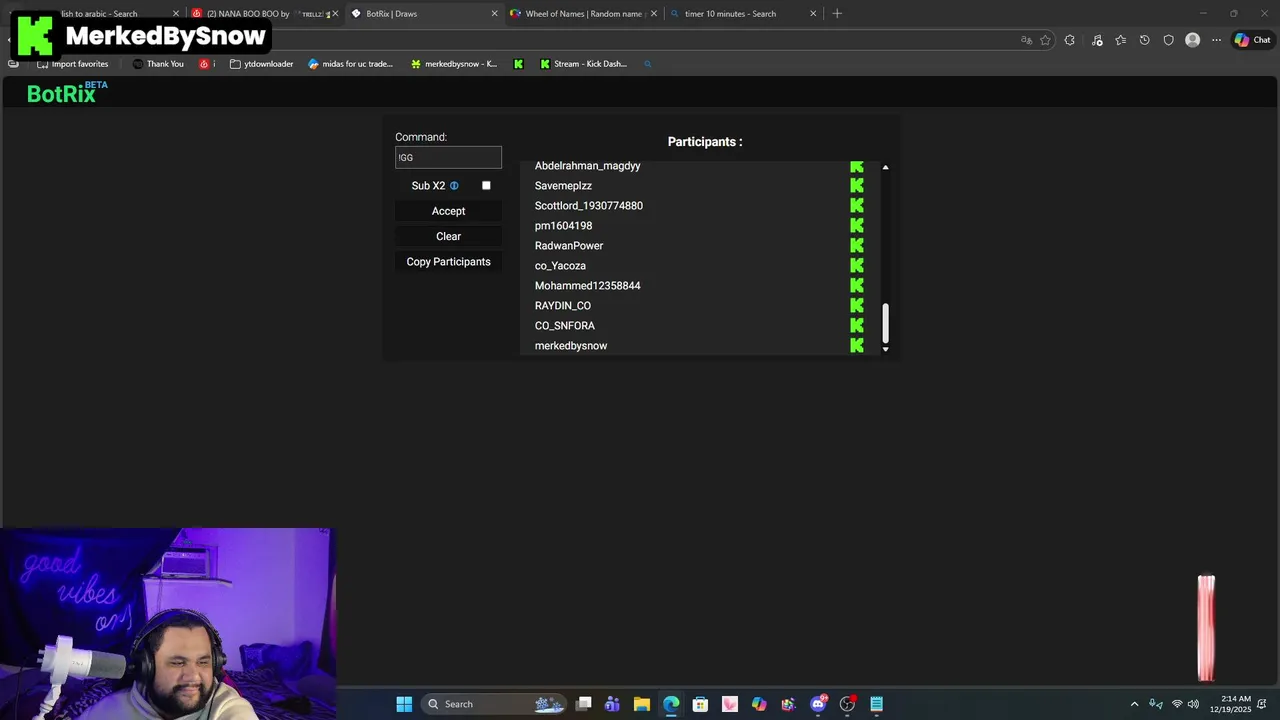
Task: Open the browser profile avatar
Action: coord(1192,40)
